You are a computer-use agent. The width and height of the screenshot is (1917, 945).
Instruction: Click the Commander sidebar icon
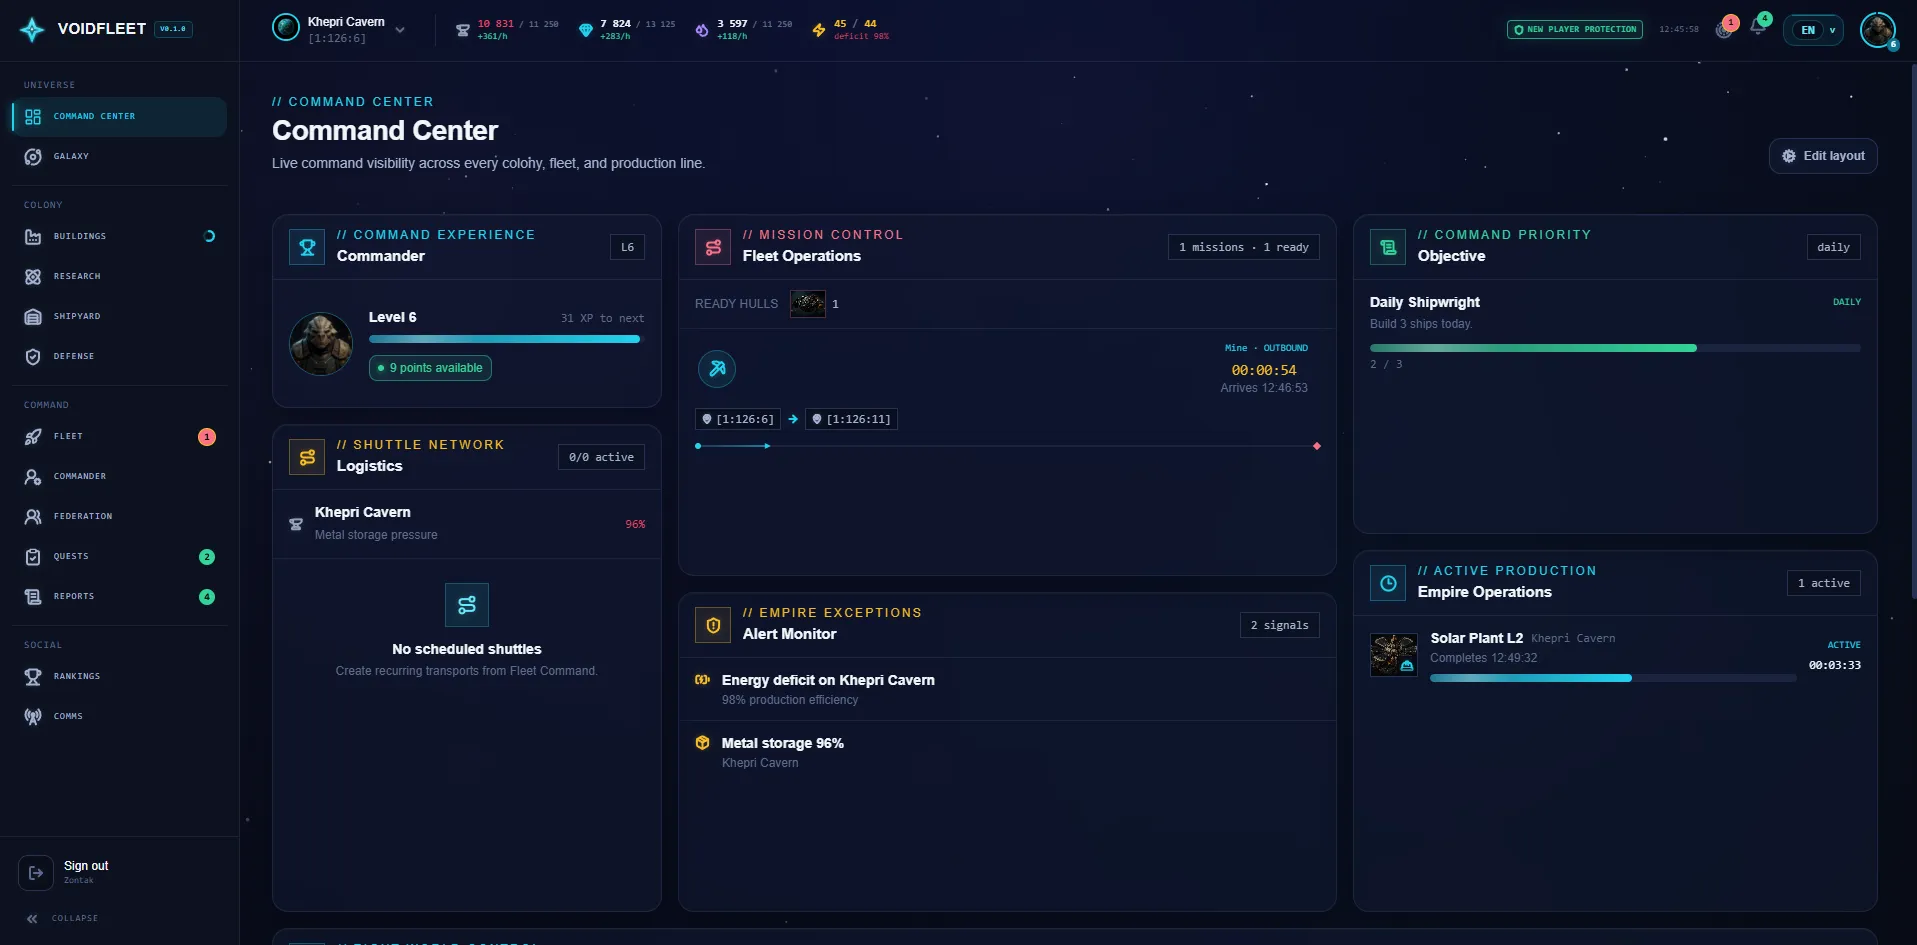click(x=33, y=477)
